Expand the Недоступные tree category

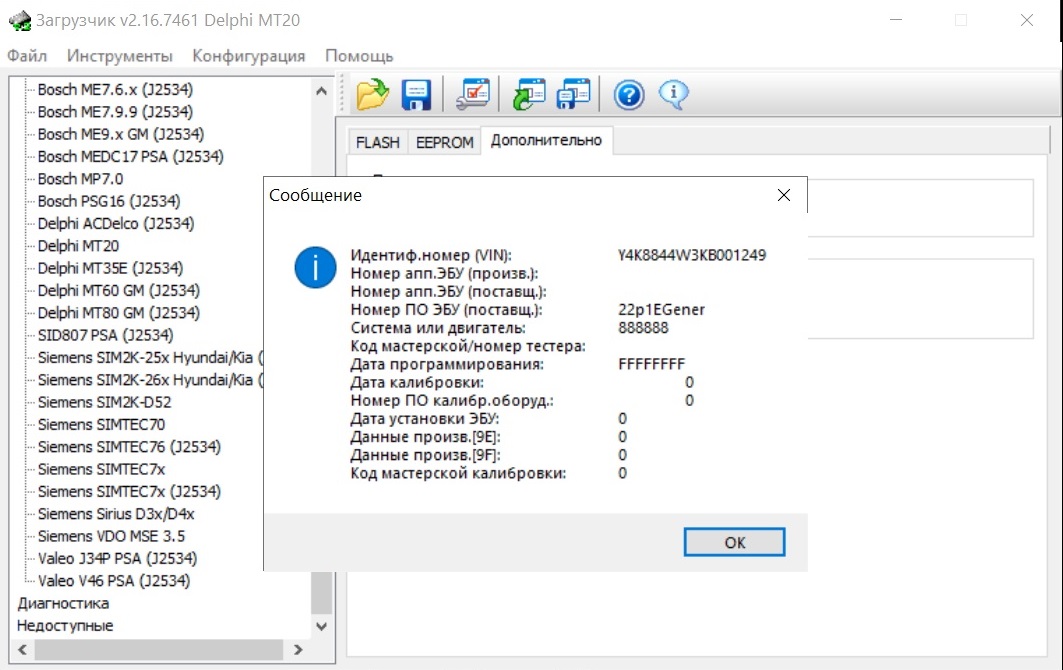point(65,626)
